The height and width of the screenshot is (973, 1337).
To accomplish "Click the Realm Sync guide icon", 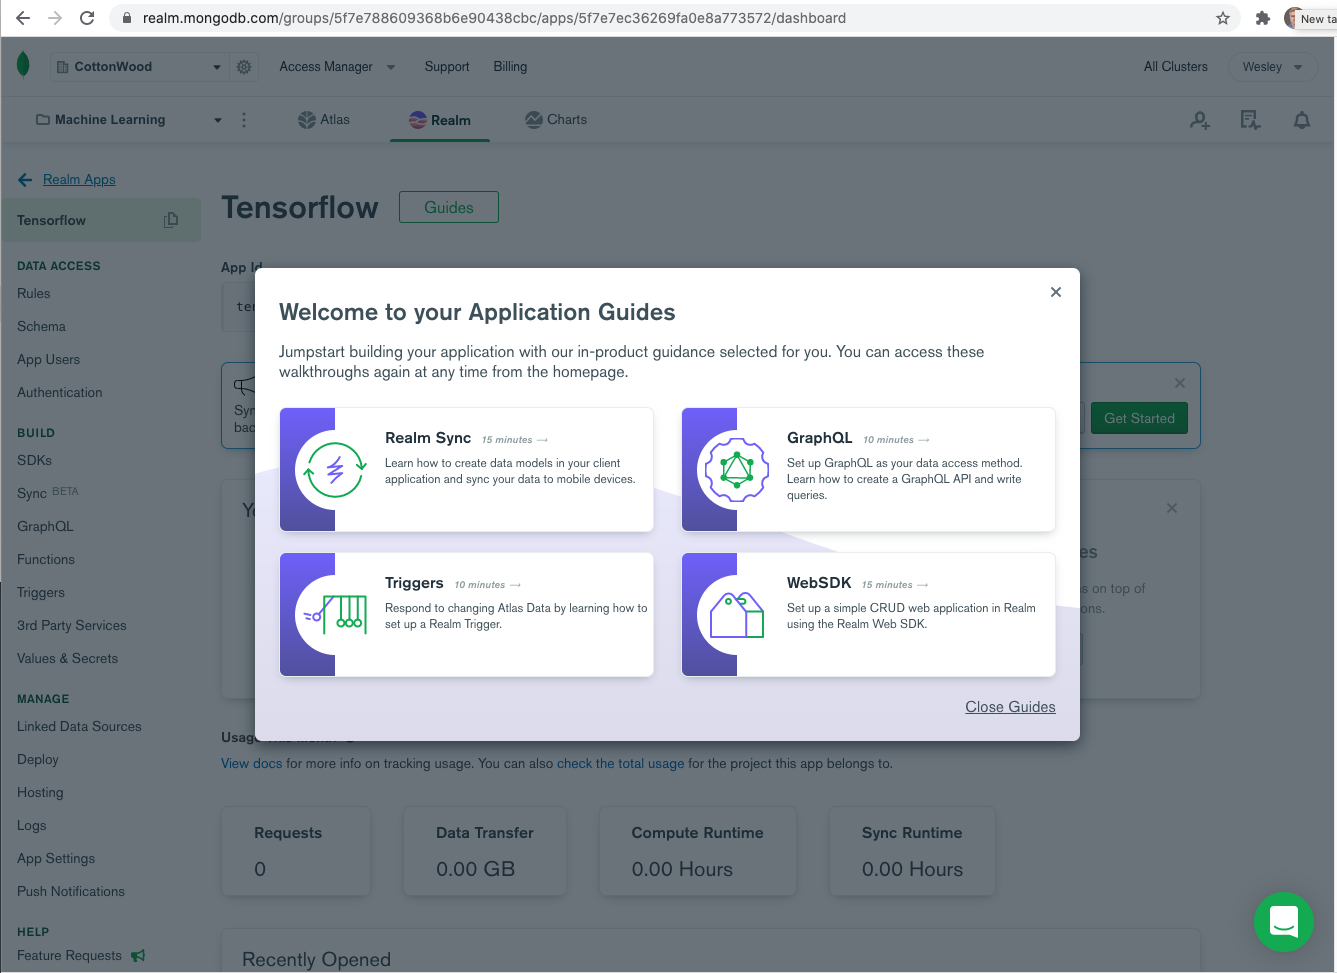I will click(x=335, y=470).
